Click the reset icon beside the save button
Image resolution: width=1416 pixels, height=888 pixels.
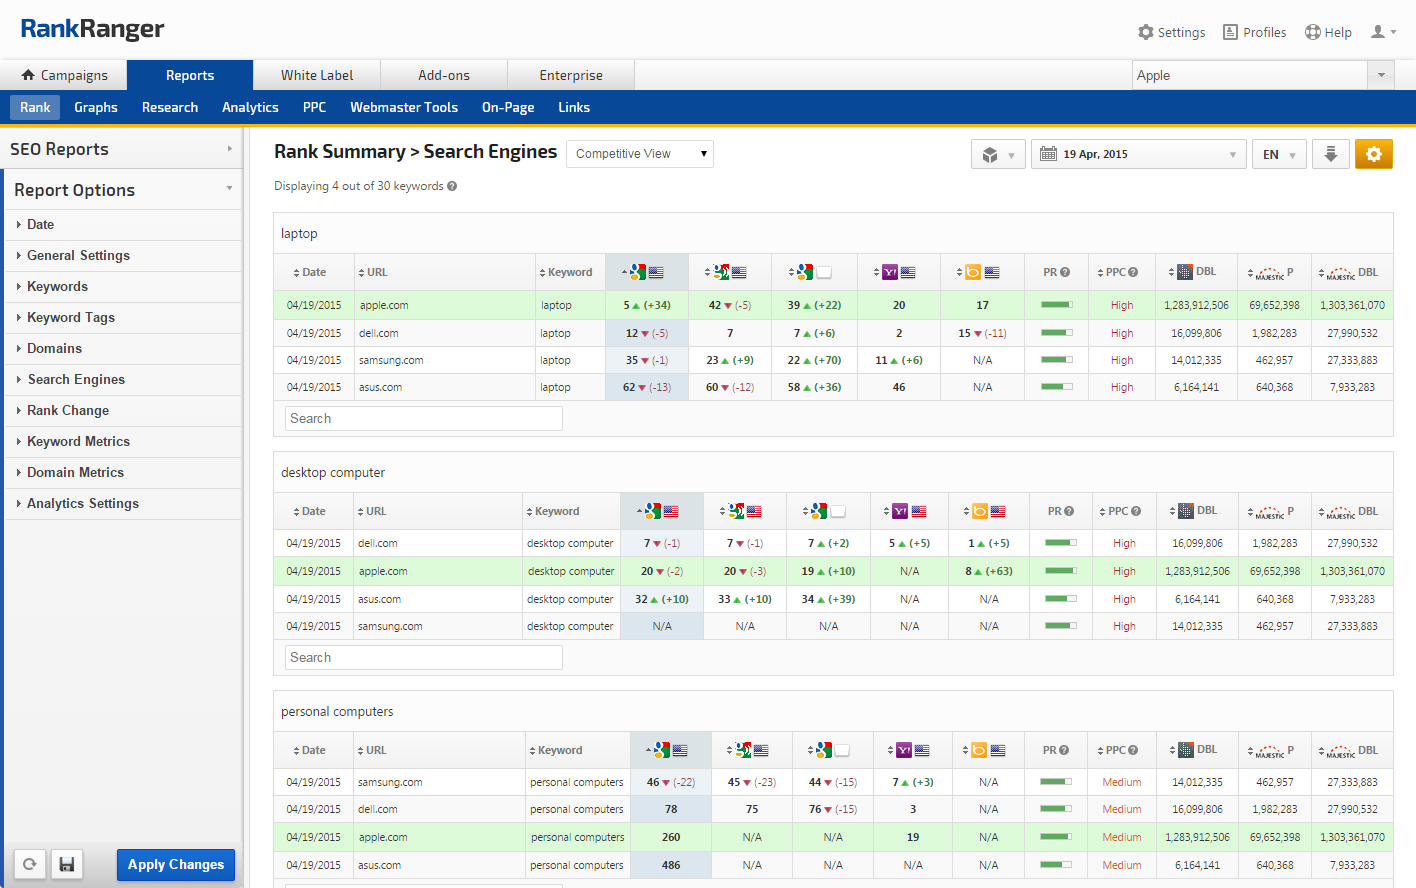pos(30,864)
